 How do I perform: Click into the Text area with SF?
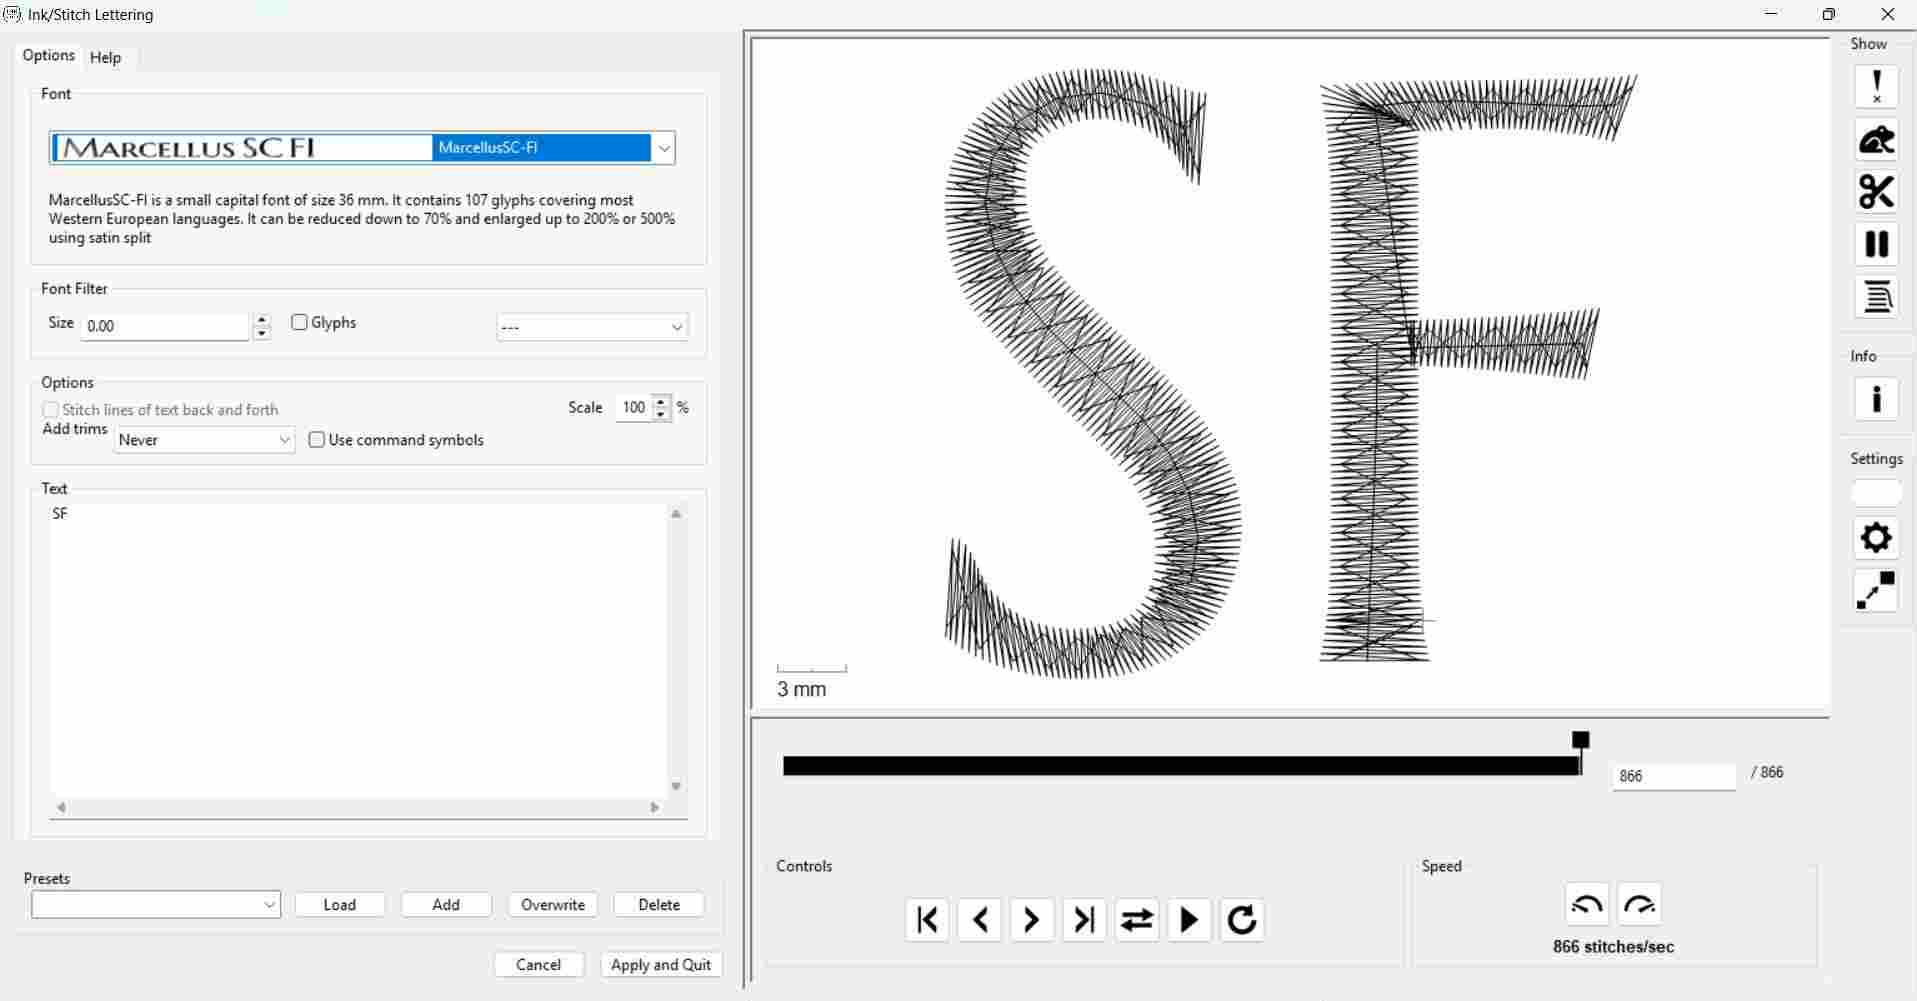click(359, 651)
